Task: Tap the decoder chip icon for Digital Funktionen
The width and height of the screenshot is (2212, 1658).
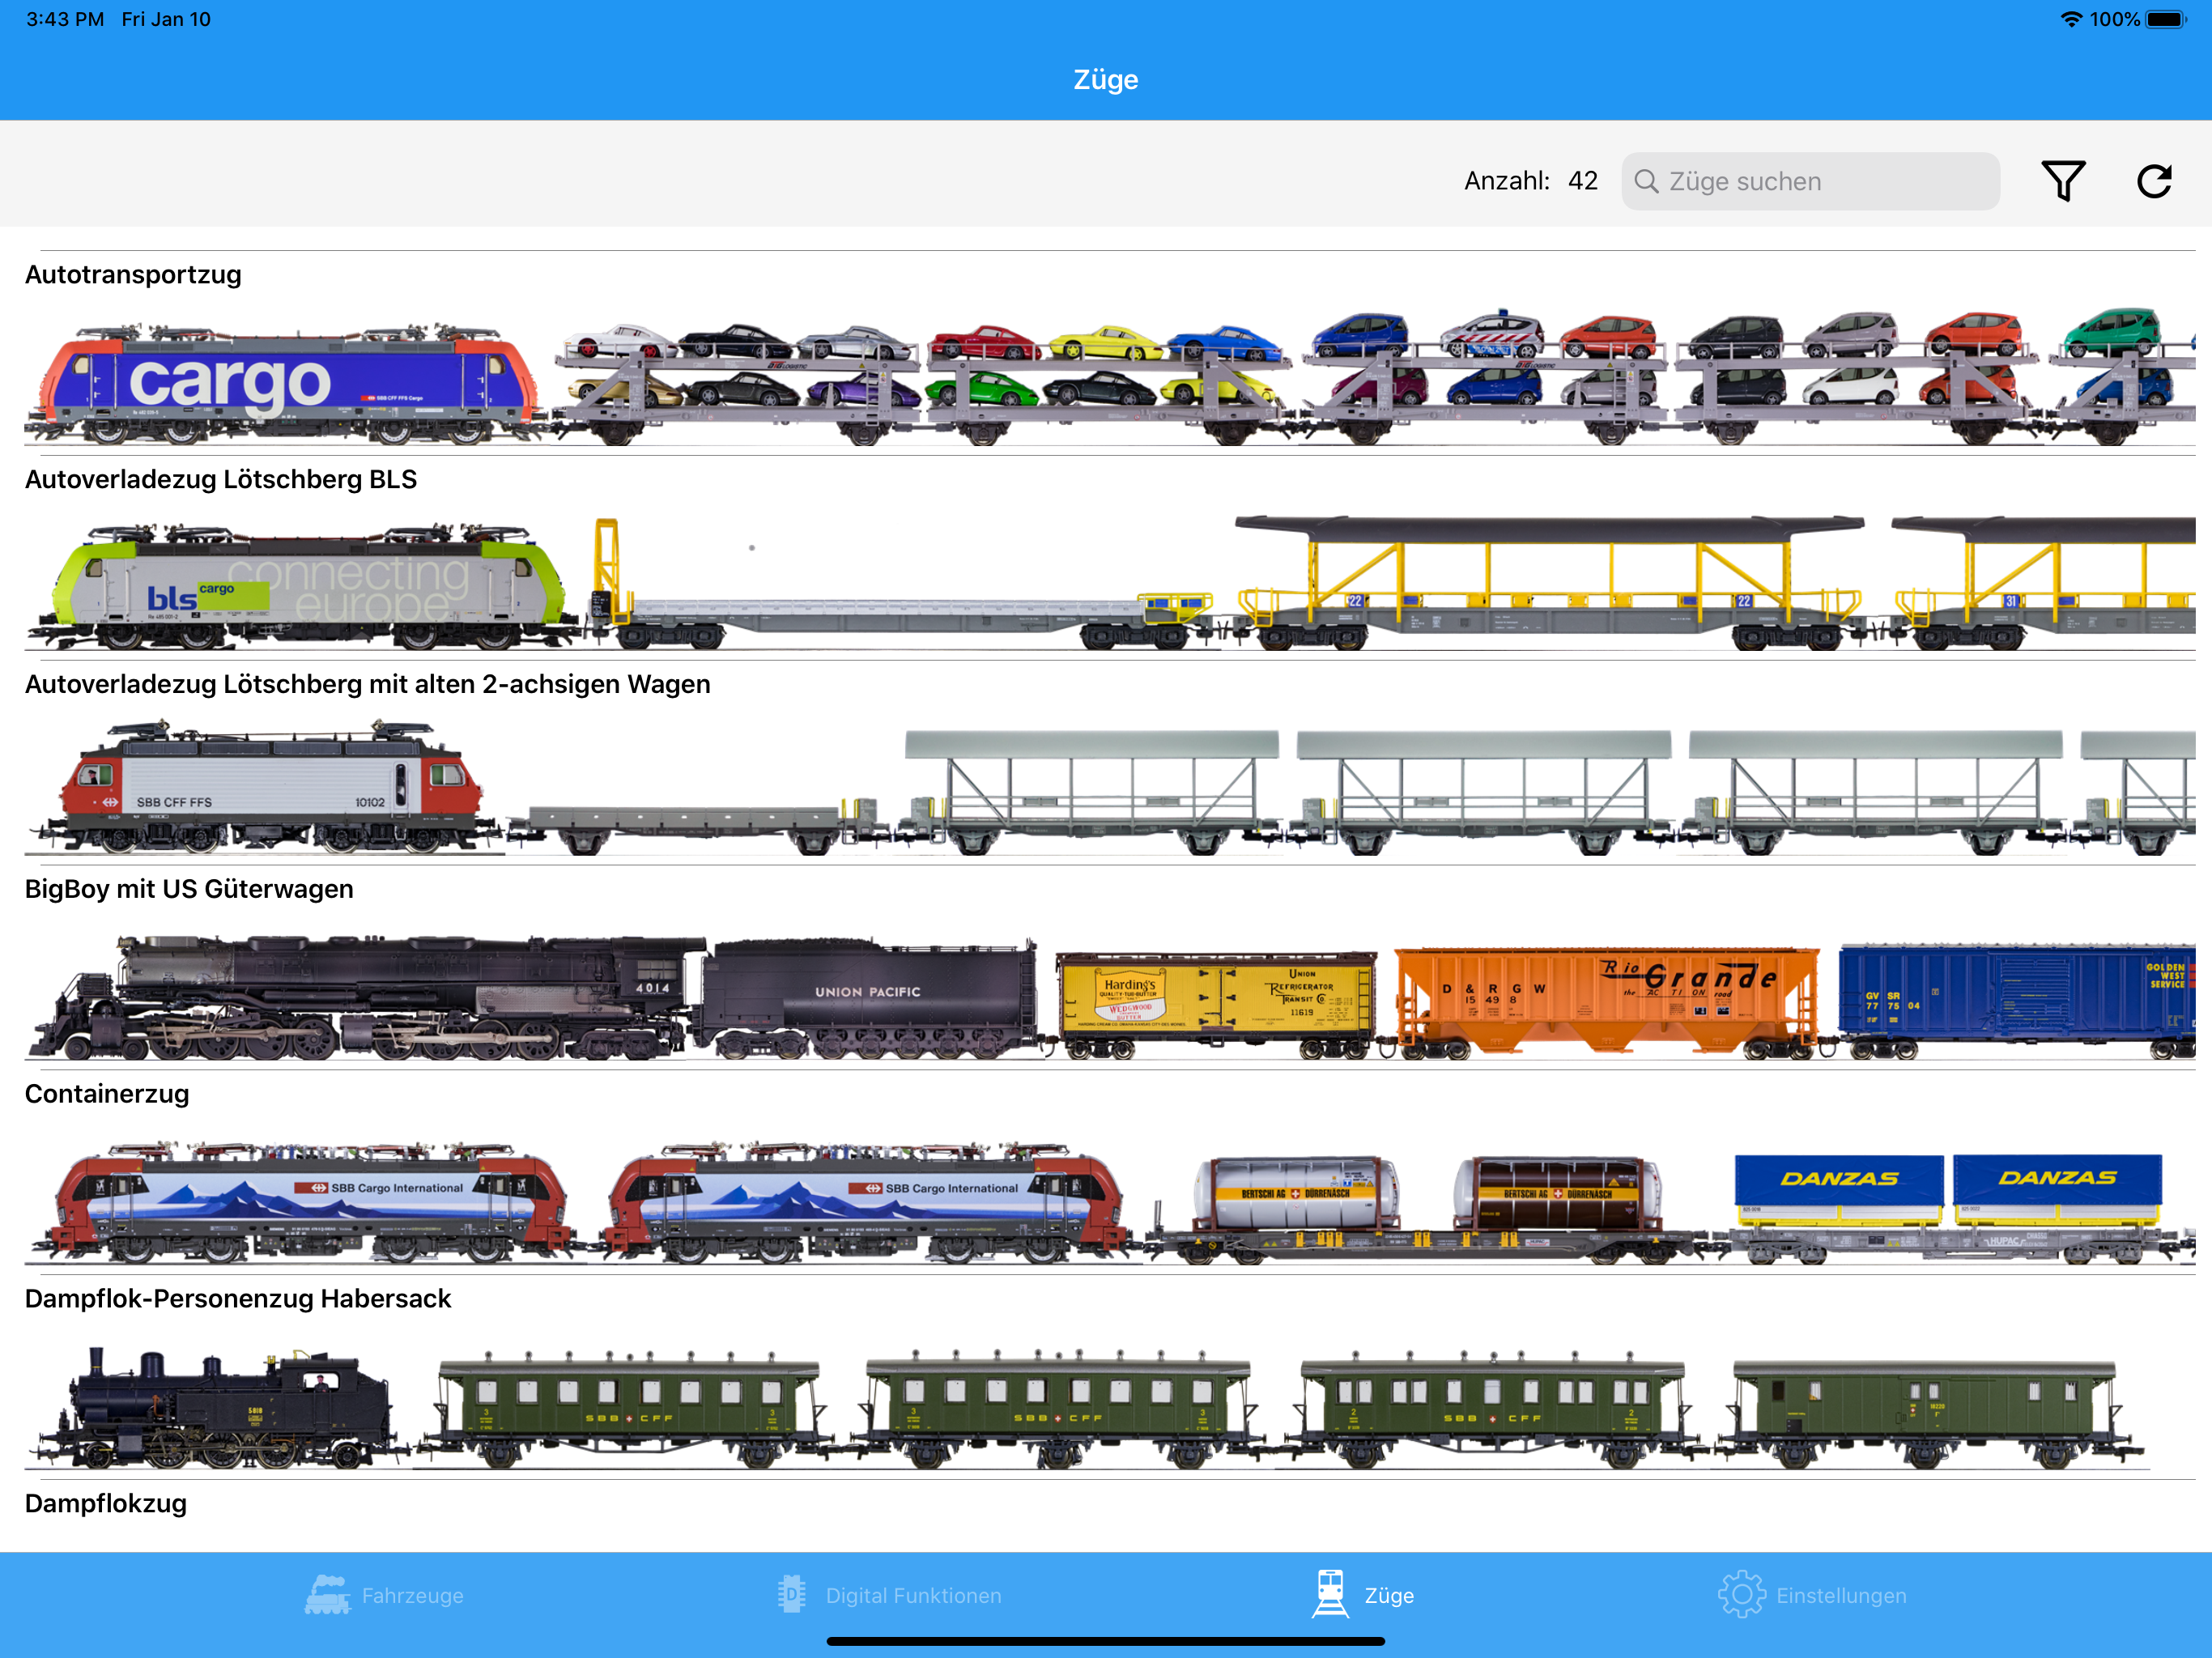Action: pyautogui.click(x=791, y=1595)
